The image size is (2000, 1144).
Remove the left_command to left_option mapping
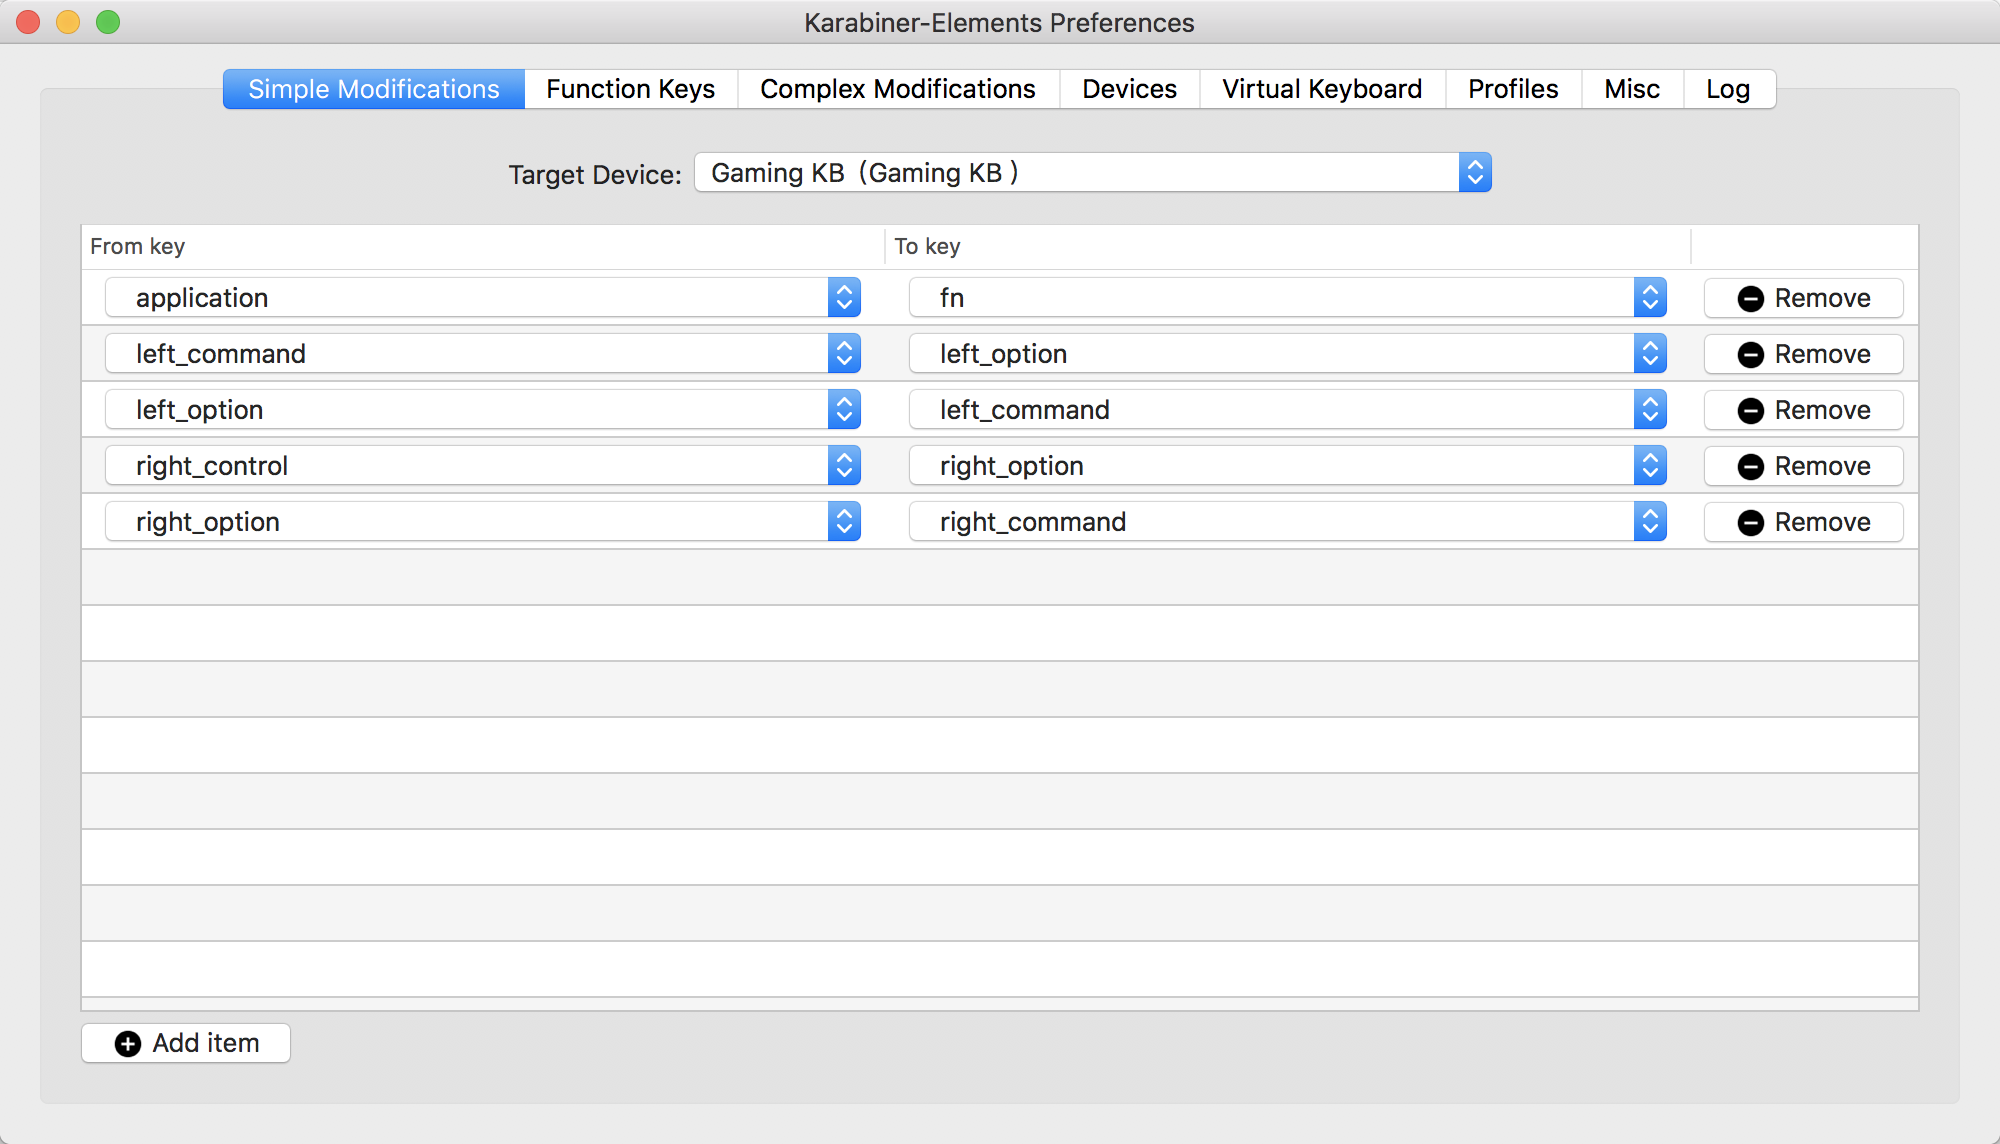pos(1804,354)
